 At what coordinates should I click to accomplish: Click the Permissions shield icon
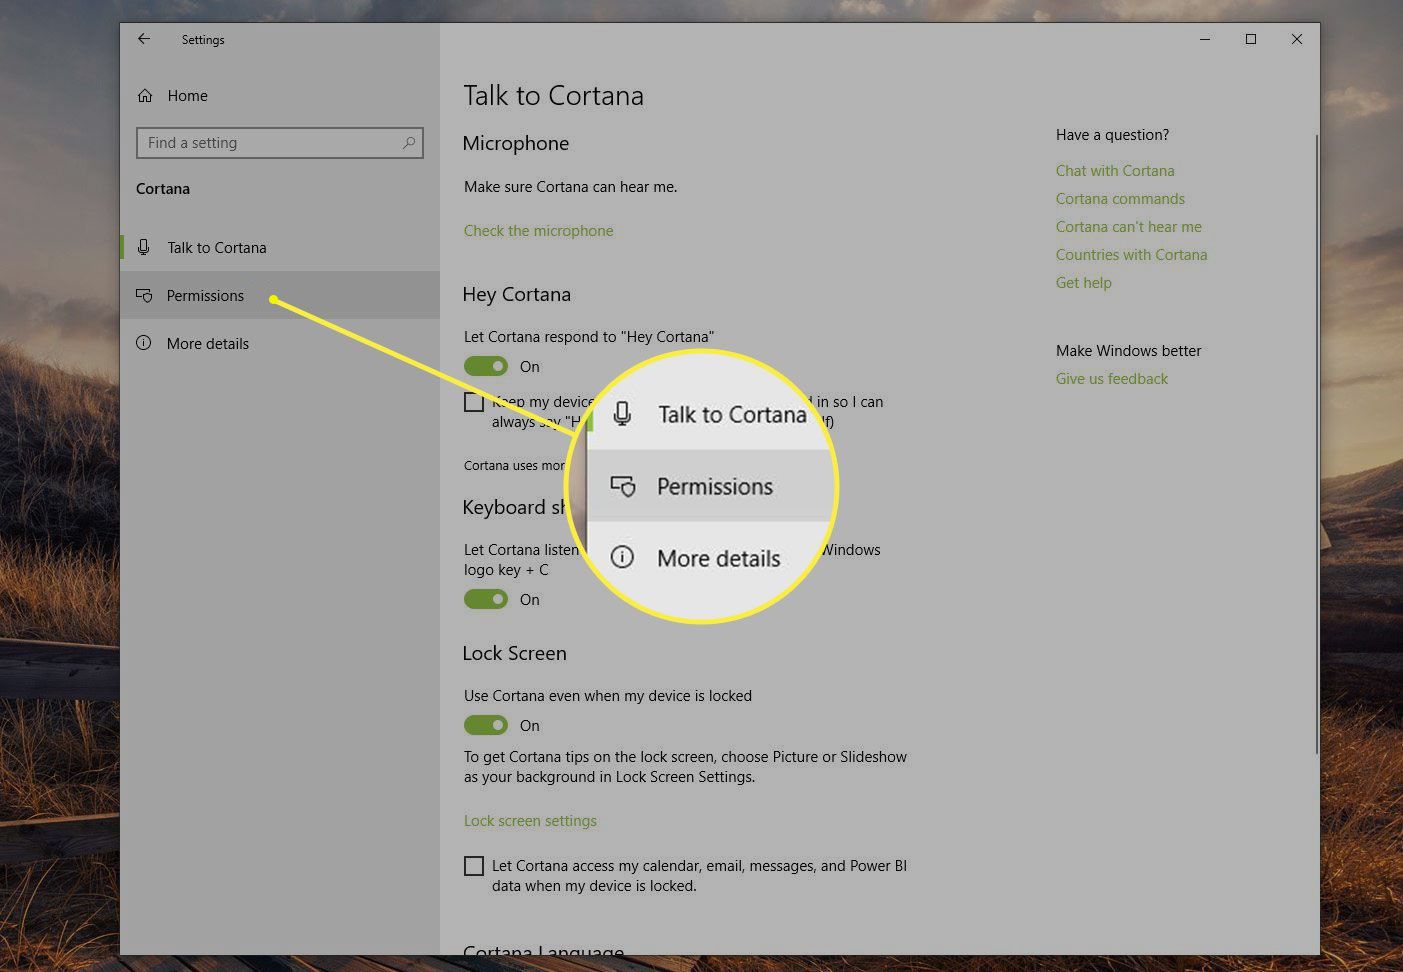(144, 296)
